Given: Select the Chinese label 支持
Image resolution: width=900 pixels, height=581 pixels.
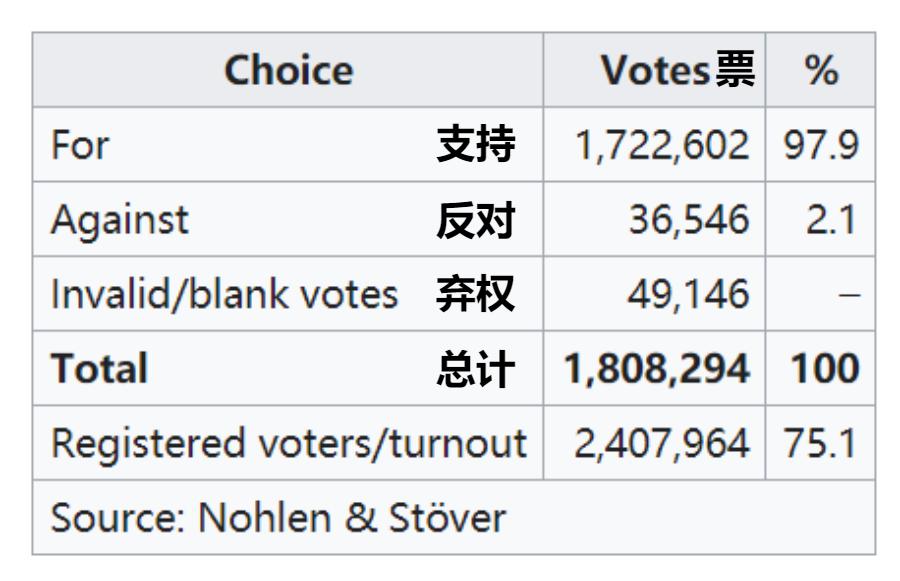Looking at the screenshot, I should [x=476, y=146].
